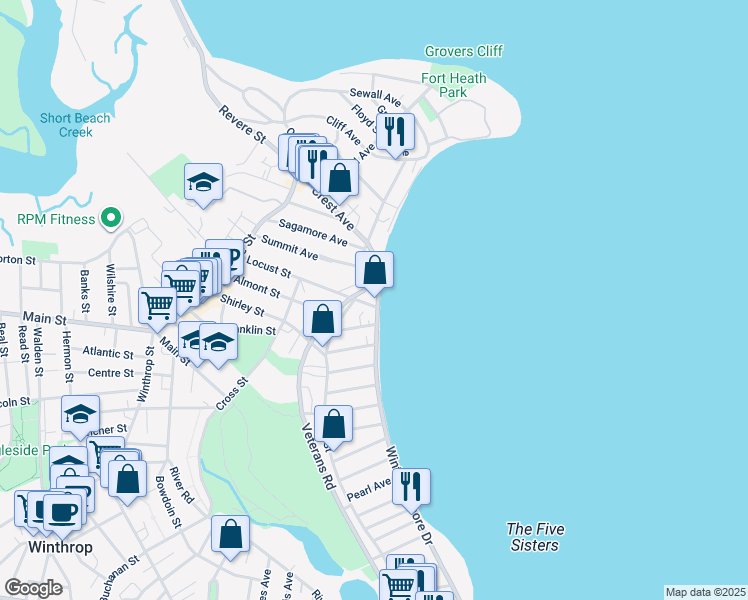Select the Grovers Cliff label
Screen dimensions: 748x600
tap(464, 51)
